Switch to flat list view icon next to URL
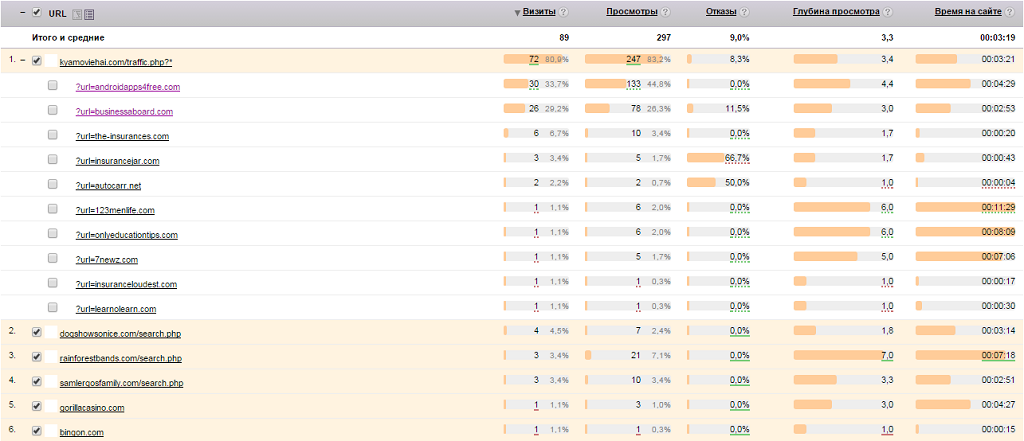 tap(89, 13)
